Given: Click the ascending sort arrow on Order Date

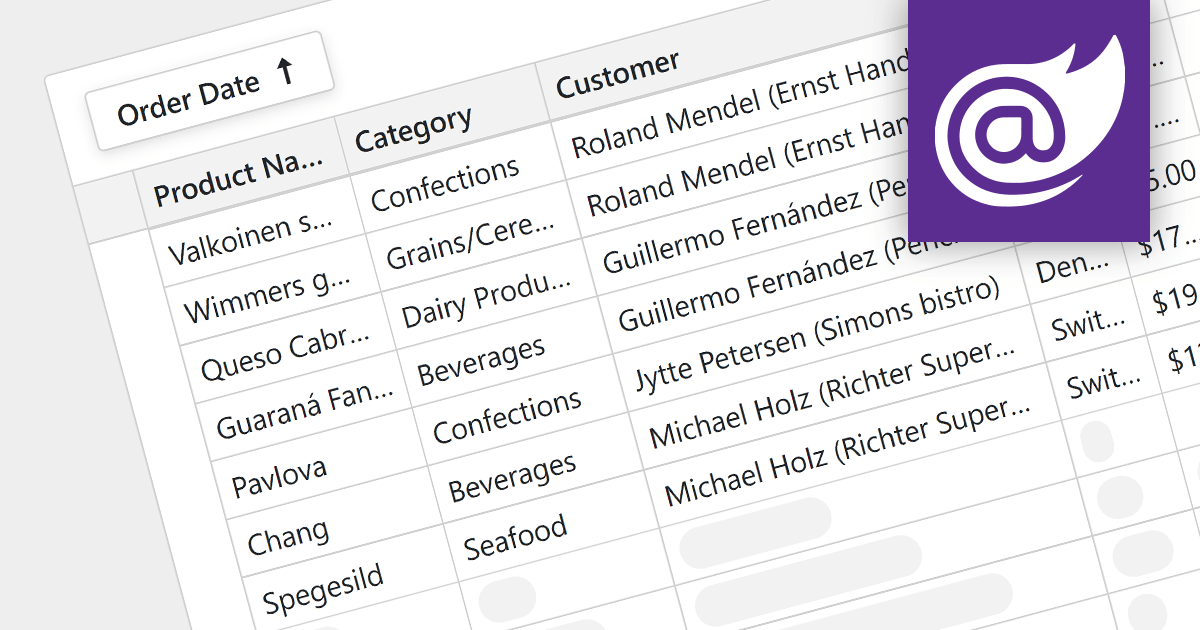Looking at the screenshot, I should (x=286, y=72).
